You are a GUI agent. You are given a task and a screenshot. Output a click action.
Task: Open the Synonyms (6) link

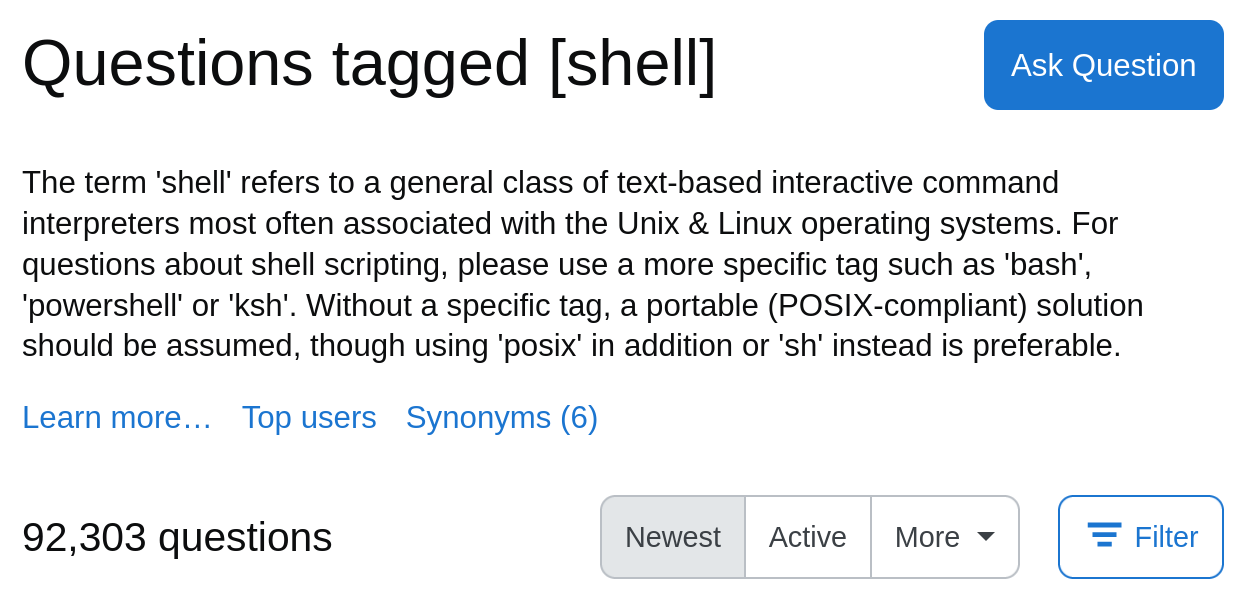(502, 417)
